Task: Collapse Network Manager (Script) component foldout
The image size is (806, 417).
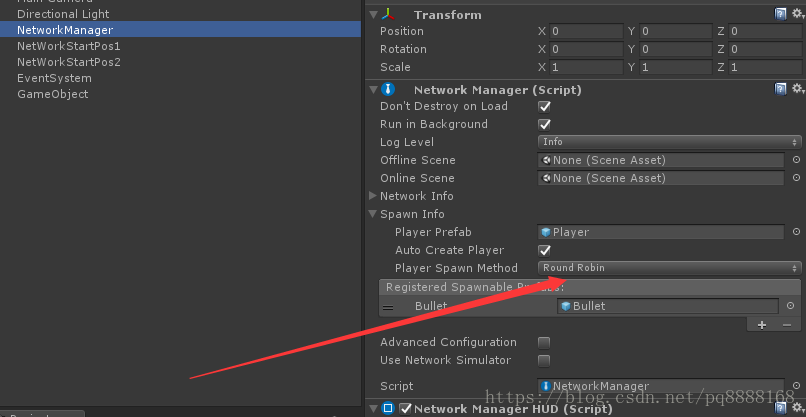Action: click(x=373, y=90)
